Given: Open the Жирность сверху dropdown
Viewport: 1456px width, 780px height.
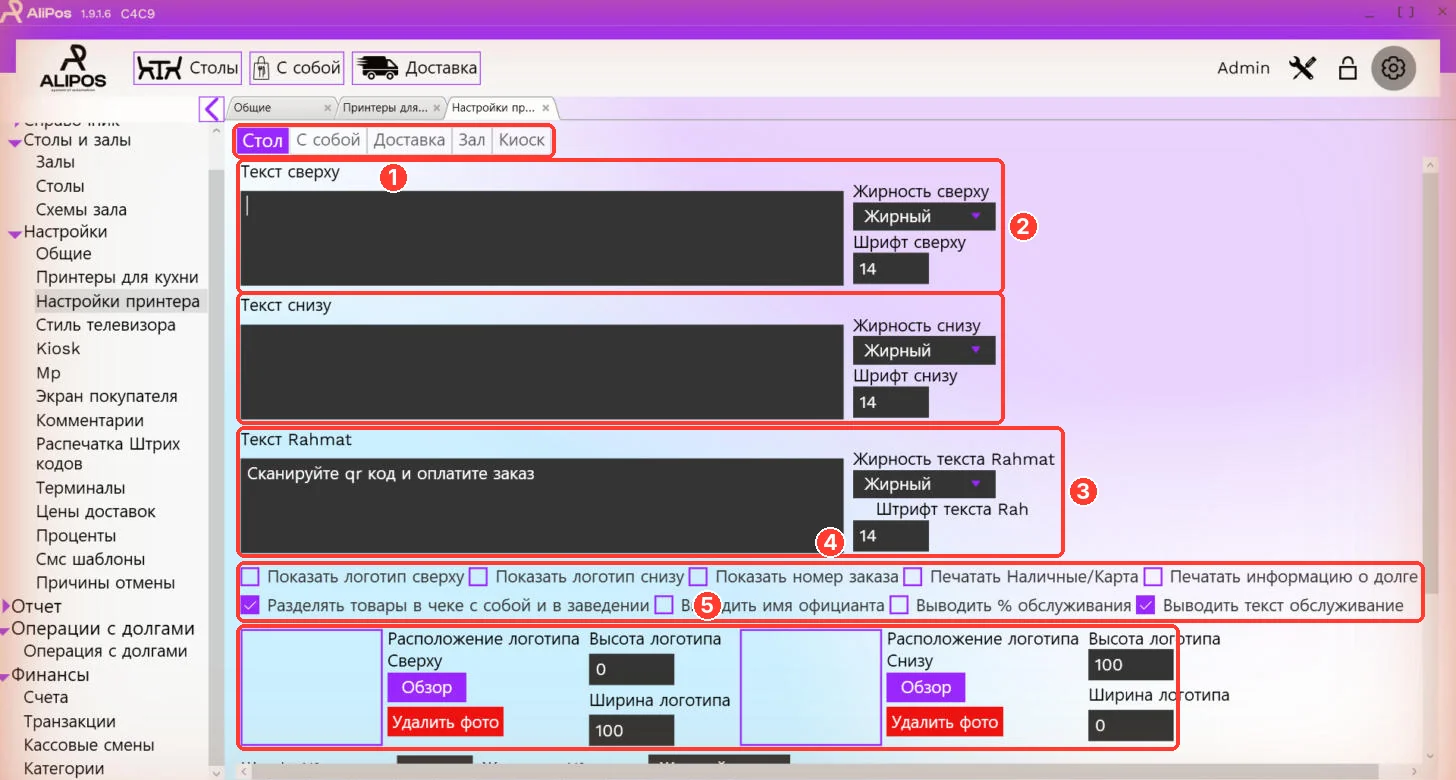Looking at the screenshot, I should (x=924, y=216).
